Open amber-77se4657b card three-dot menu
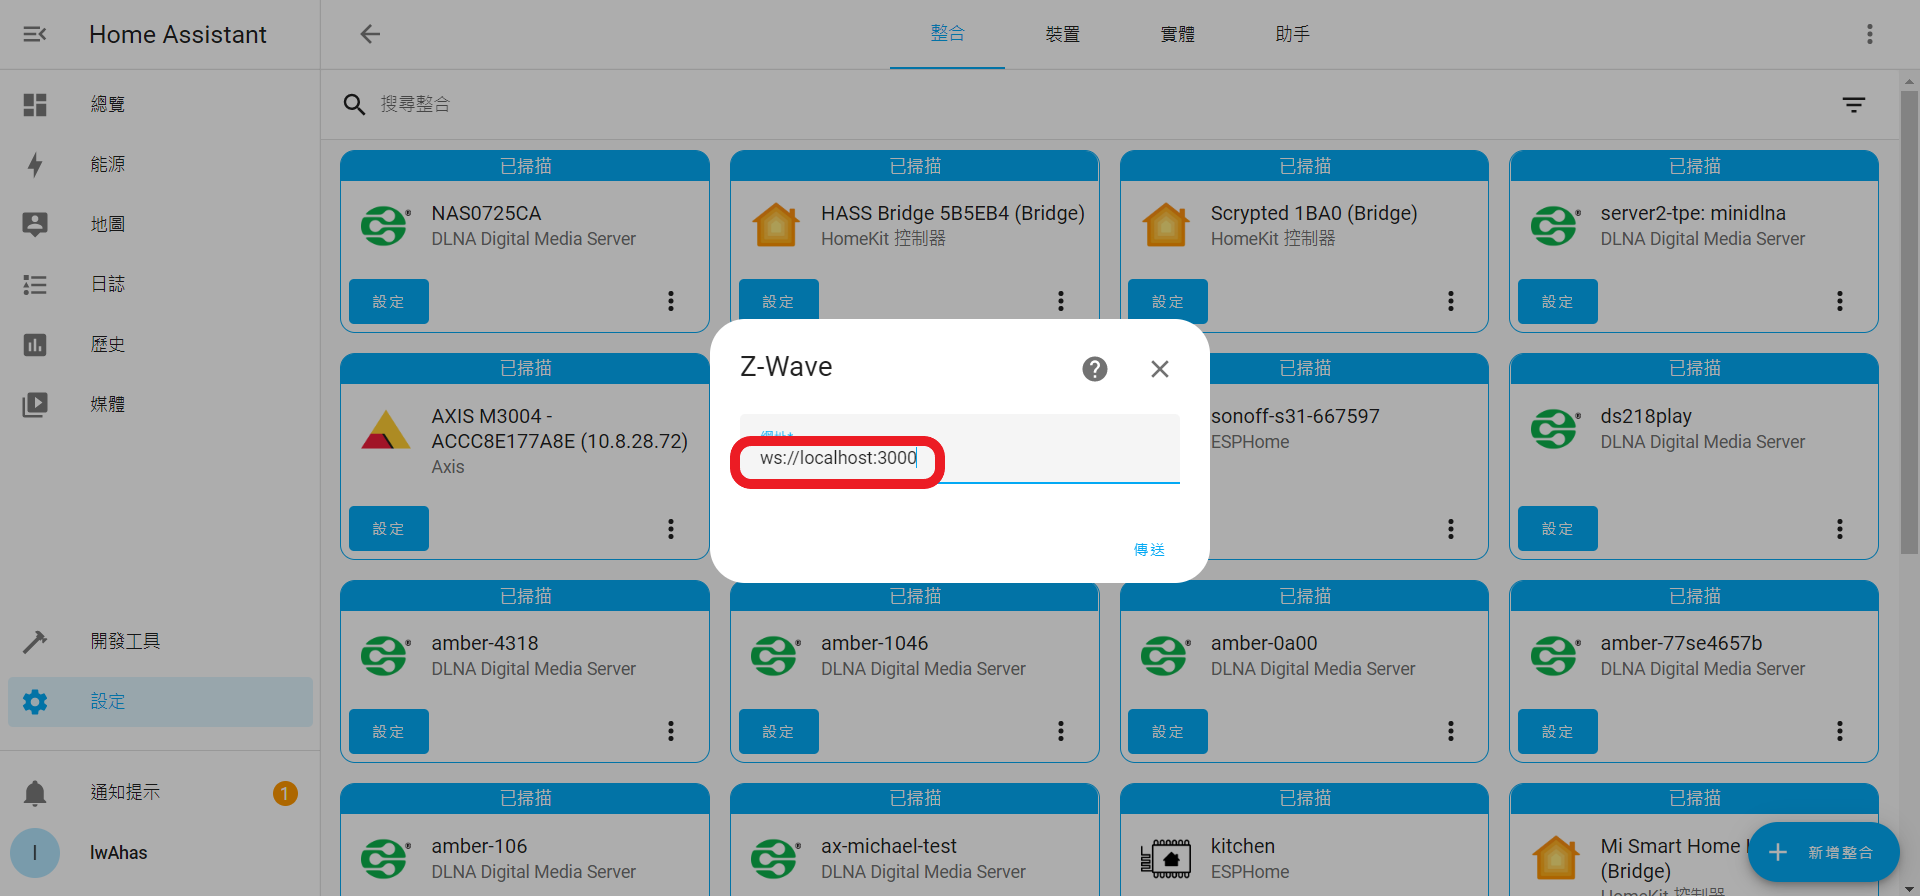Image resolution: width=1920 pixels, height=896 pixels. coord(1840,731)
